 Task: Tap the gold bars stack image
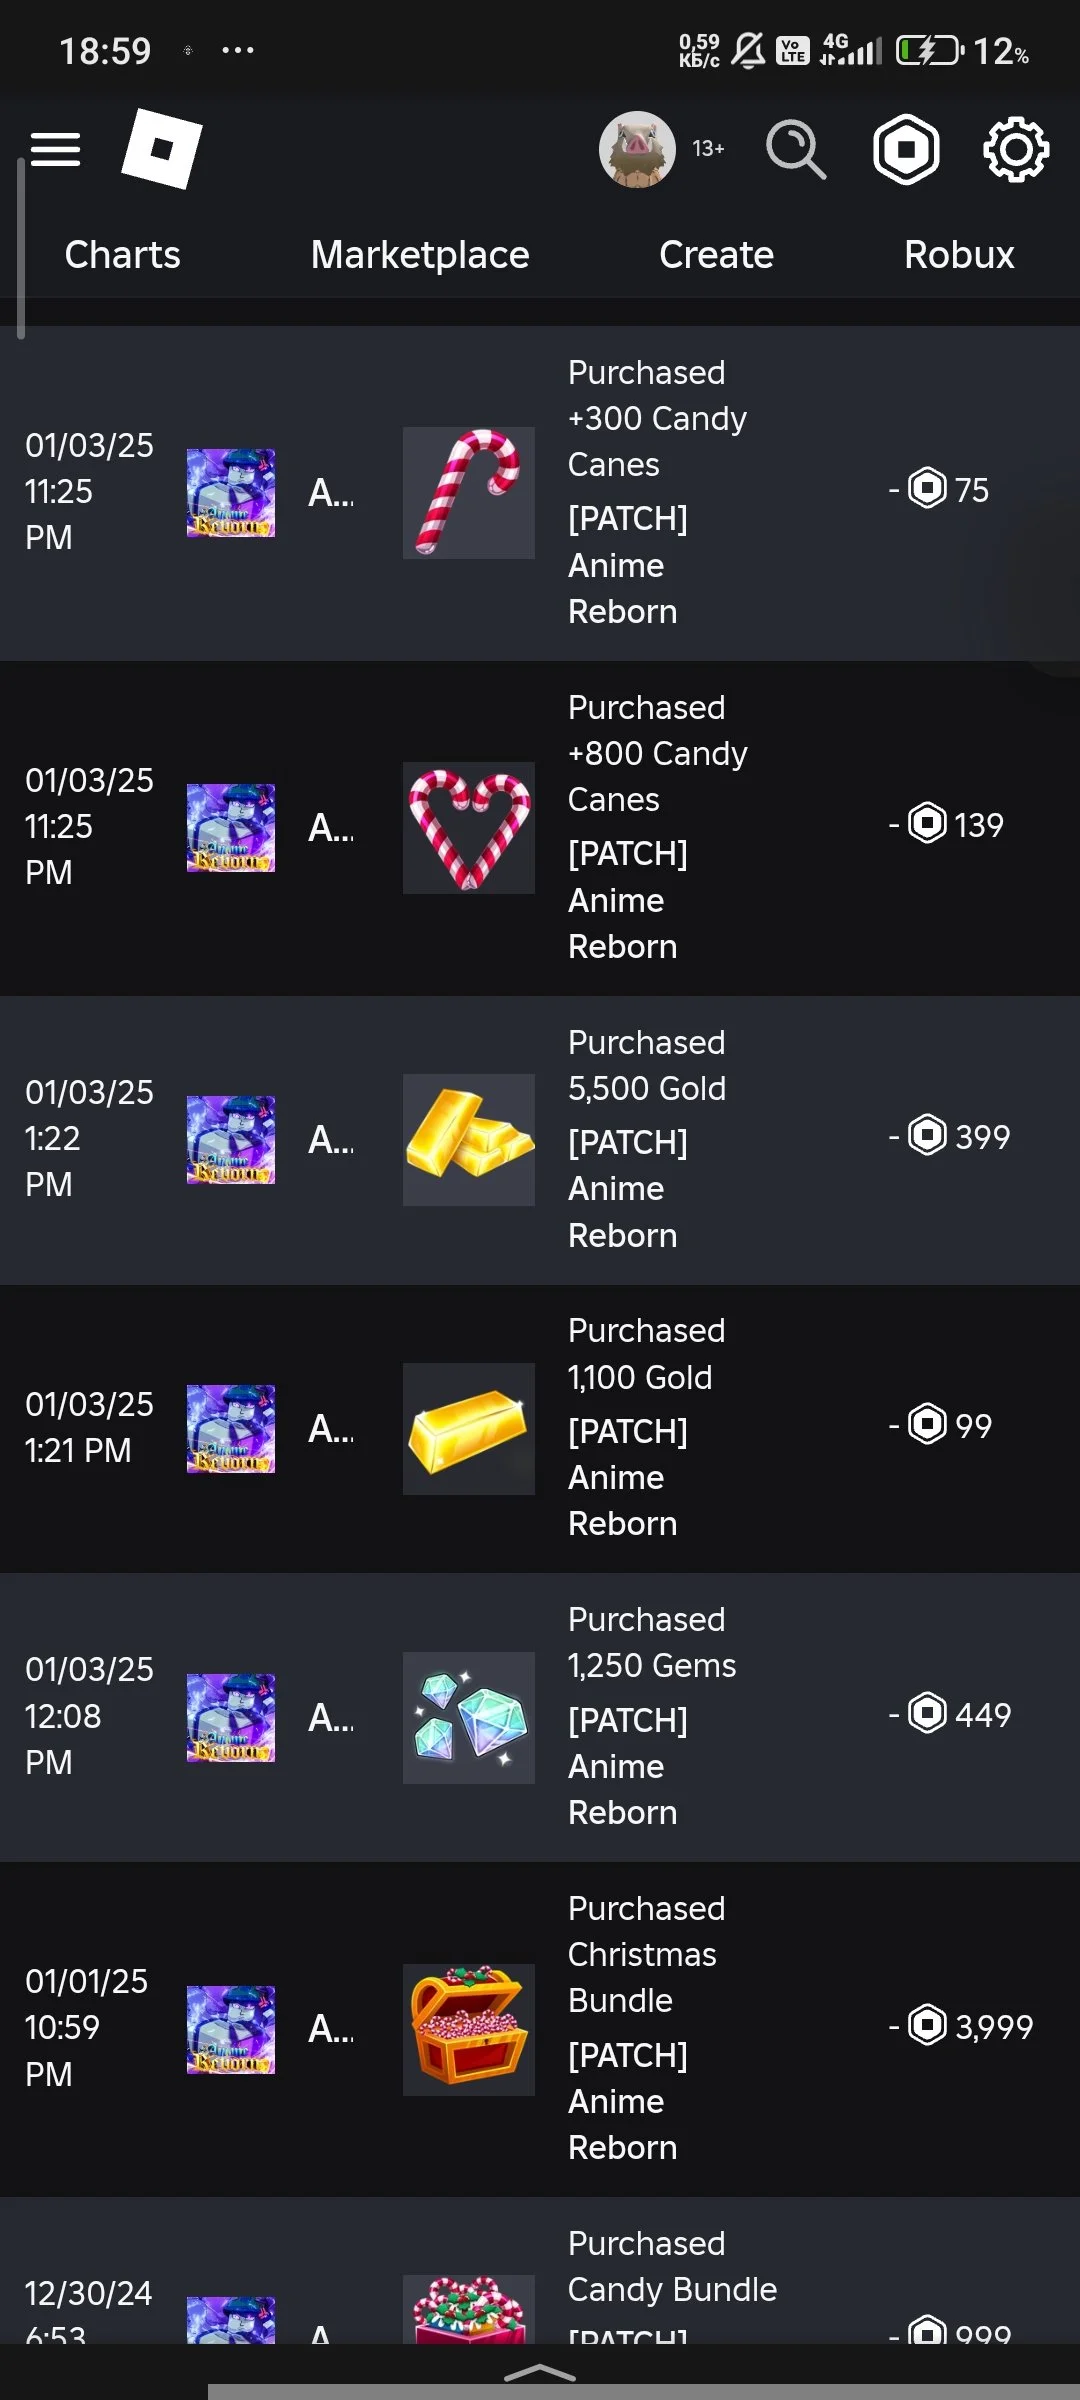468,1140
